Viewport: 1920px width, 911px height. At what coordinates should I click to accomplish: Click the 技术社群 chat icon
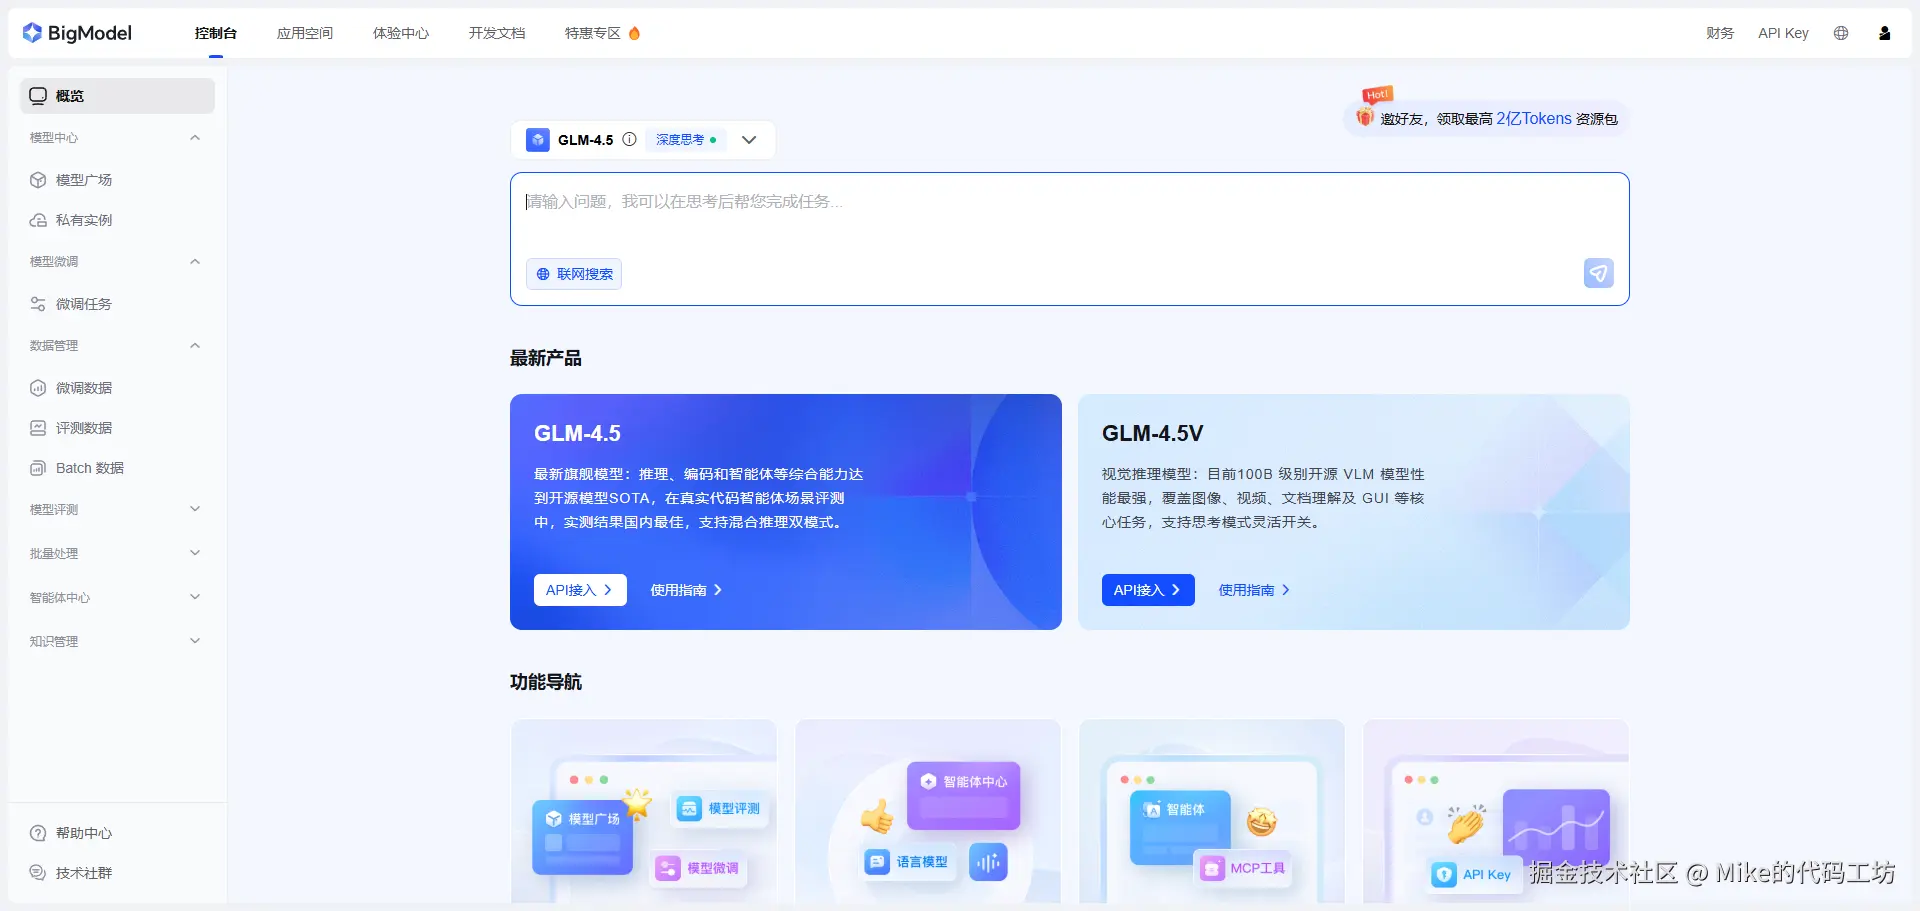pyautogui.click(x=38, y=873)
